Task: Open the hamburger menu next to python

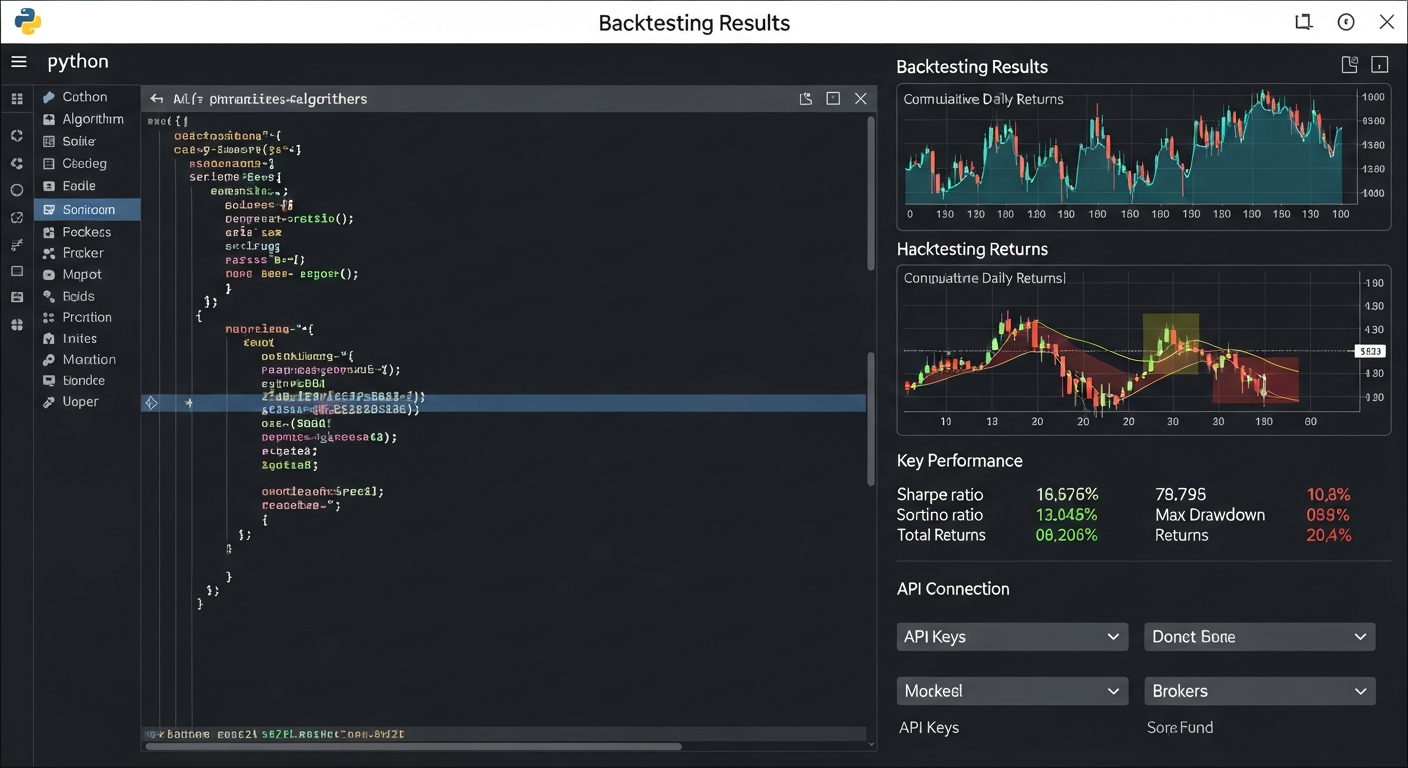Action: pos(18,61)
